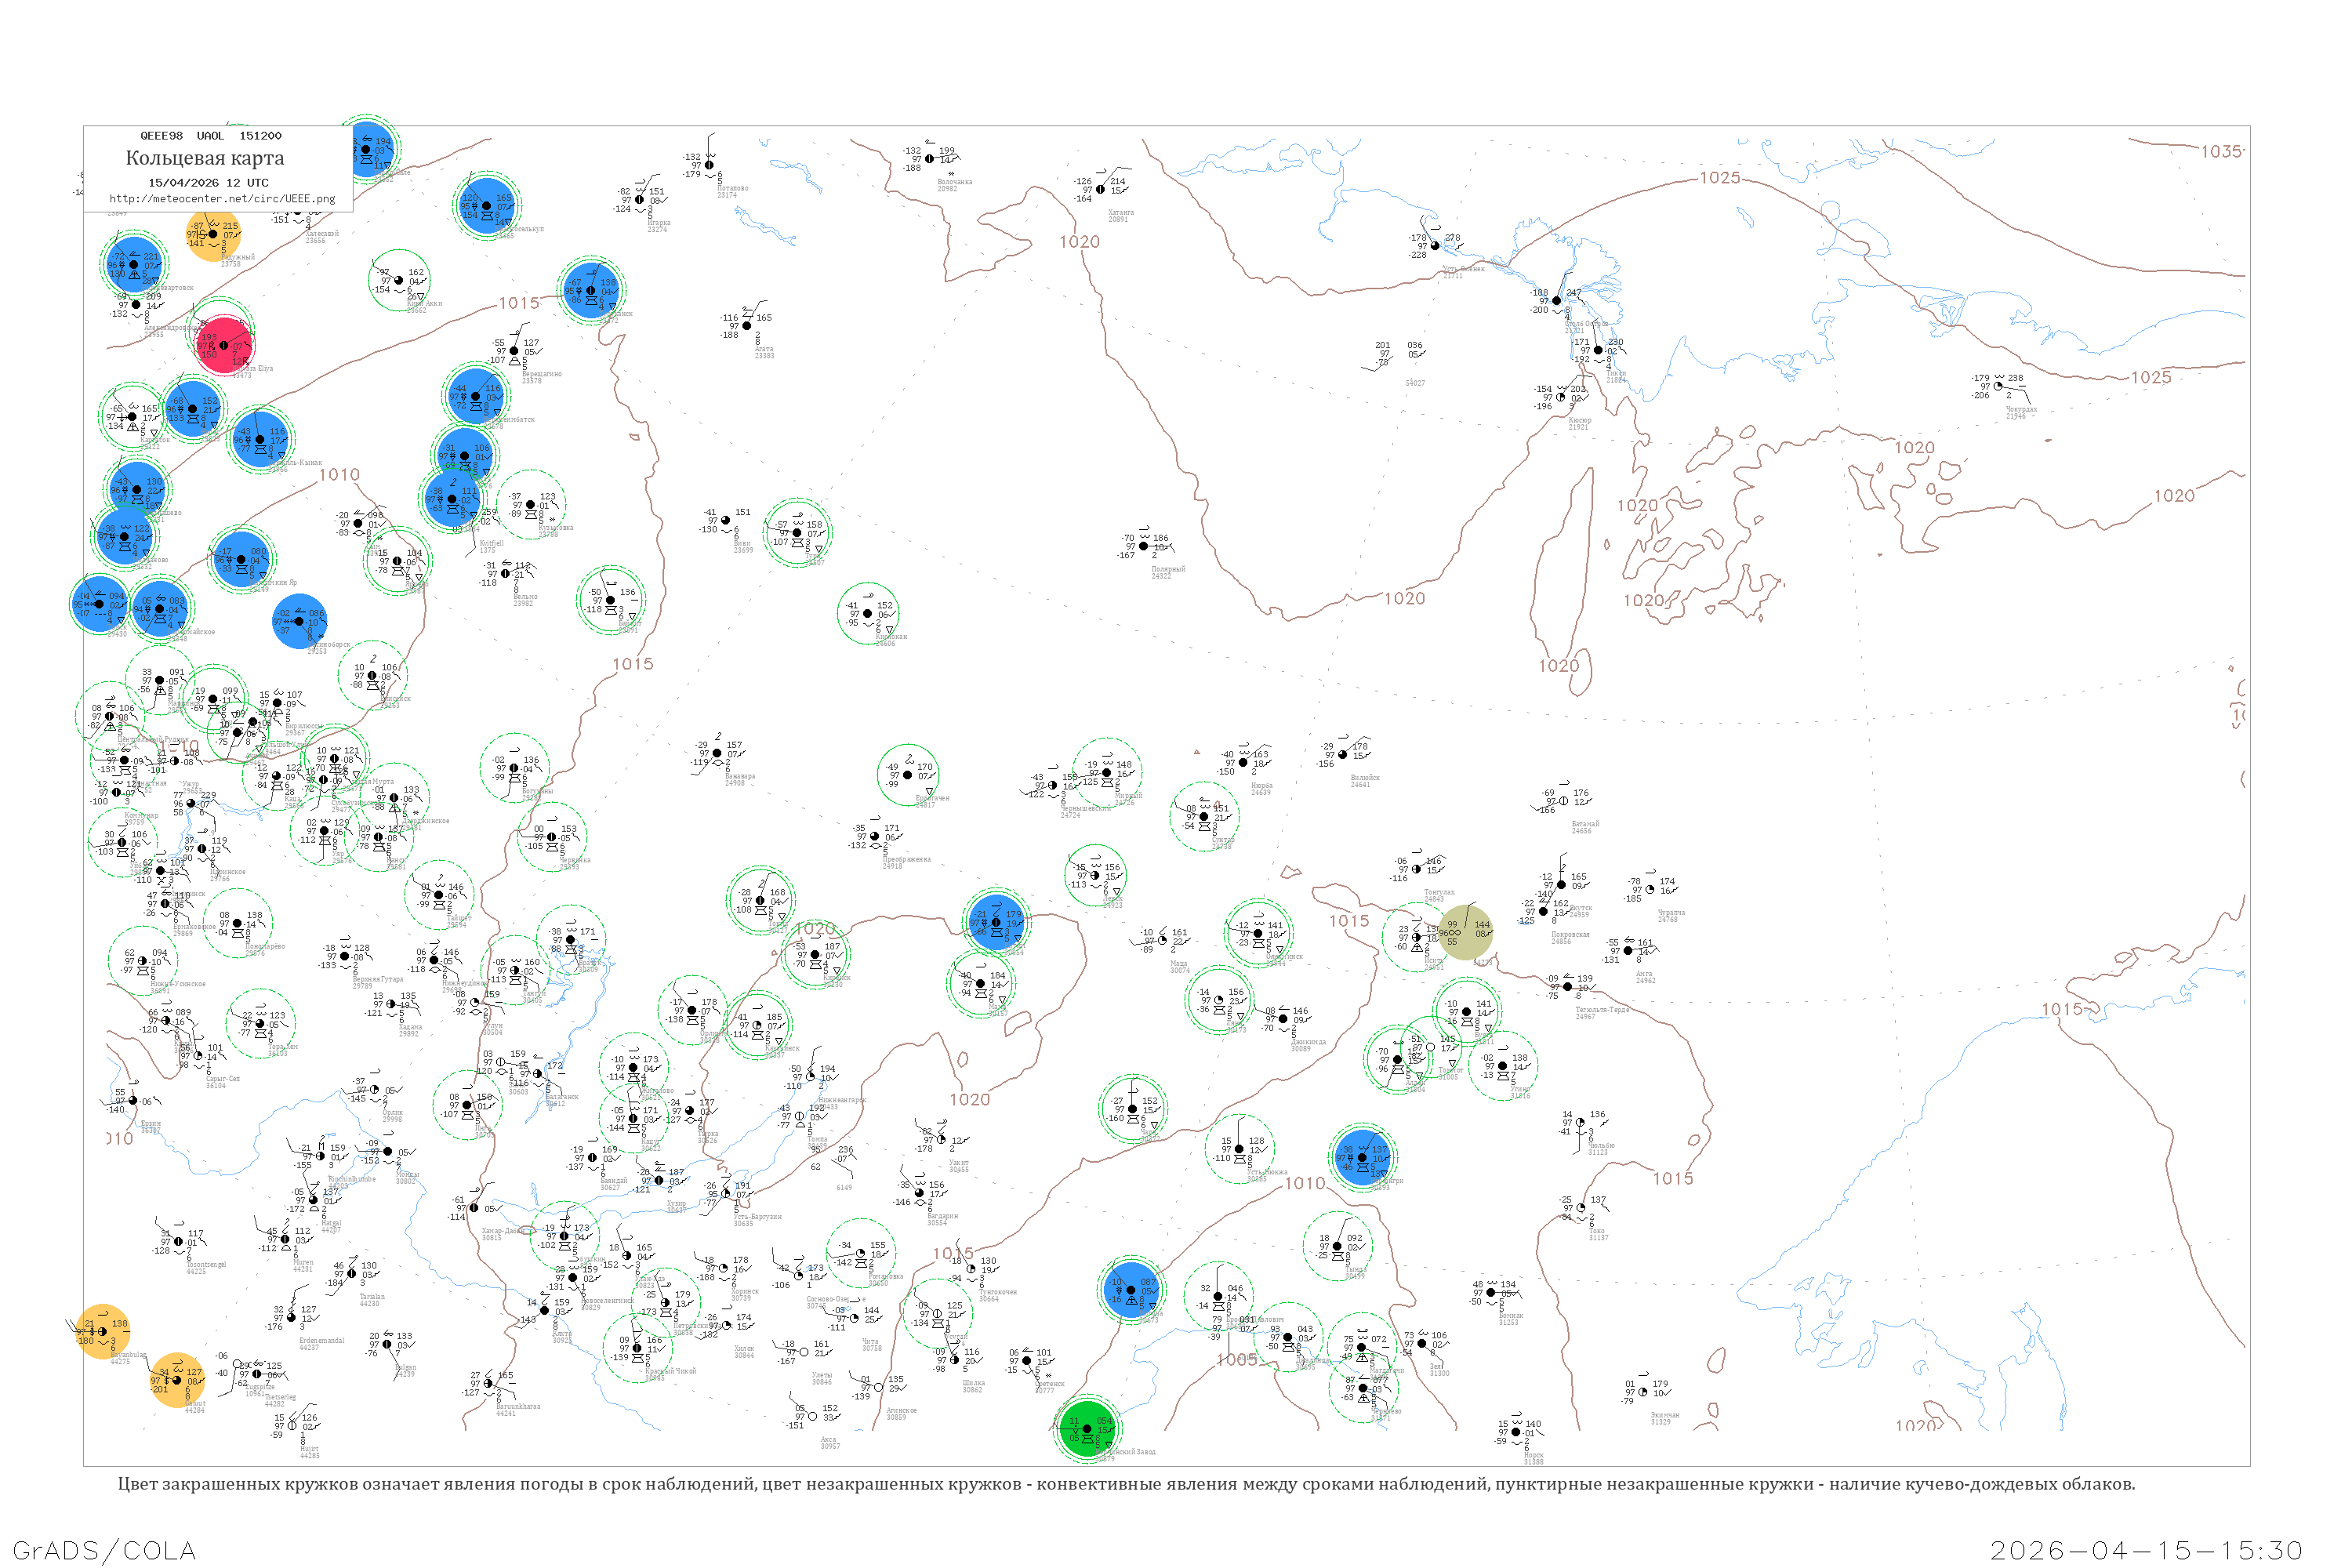
Task: Click the blue Красноселькуп station circle
Action: (x=487, y=205)
